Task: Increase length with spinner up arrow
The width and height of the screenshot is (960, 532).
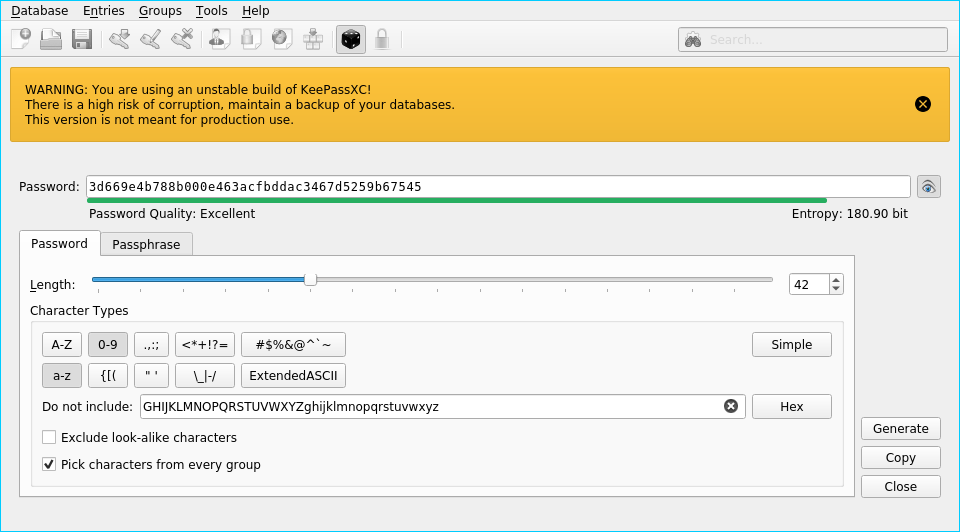Action: point(836,280)
